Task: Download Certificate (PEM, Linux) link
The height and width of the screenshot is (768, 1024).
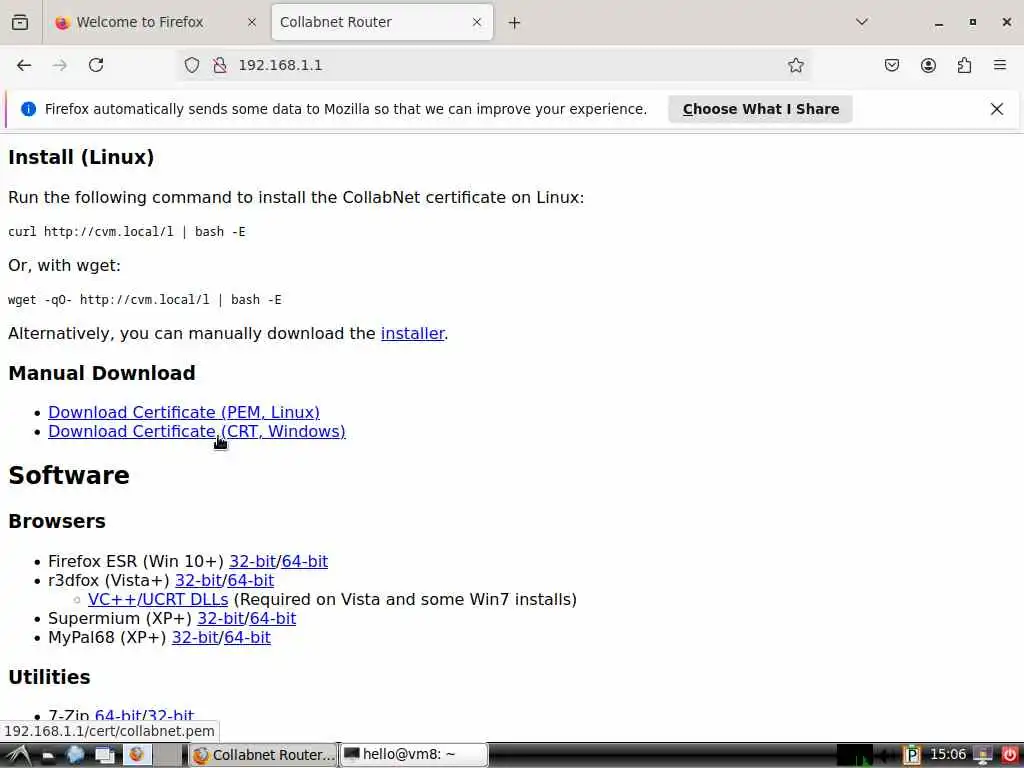Action: click(184, 413)
